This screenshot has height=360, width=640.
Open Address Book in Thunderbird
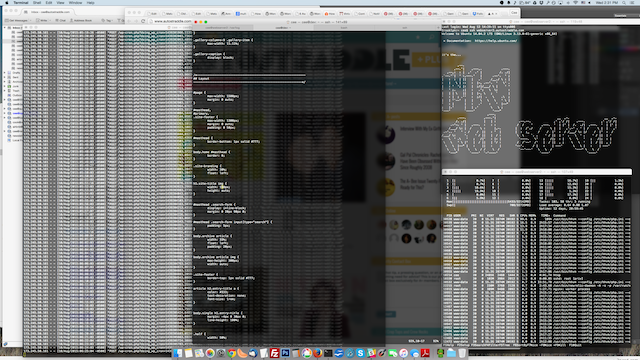point(81,20)
